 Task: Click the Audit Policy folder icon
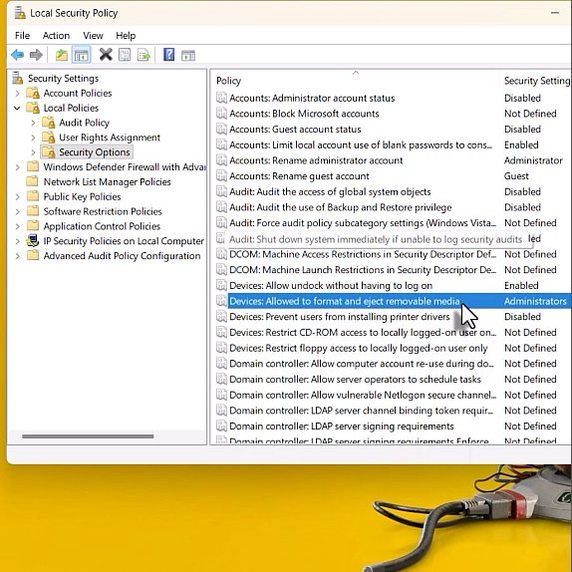[x=49, y=123]
